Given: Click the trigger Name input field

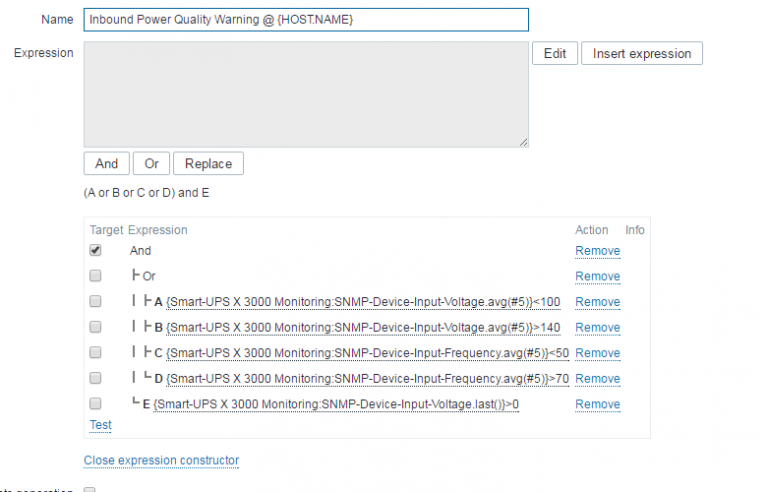Looking at the screenshot, I should 306,20.
